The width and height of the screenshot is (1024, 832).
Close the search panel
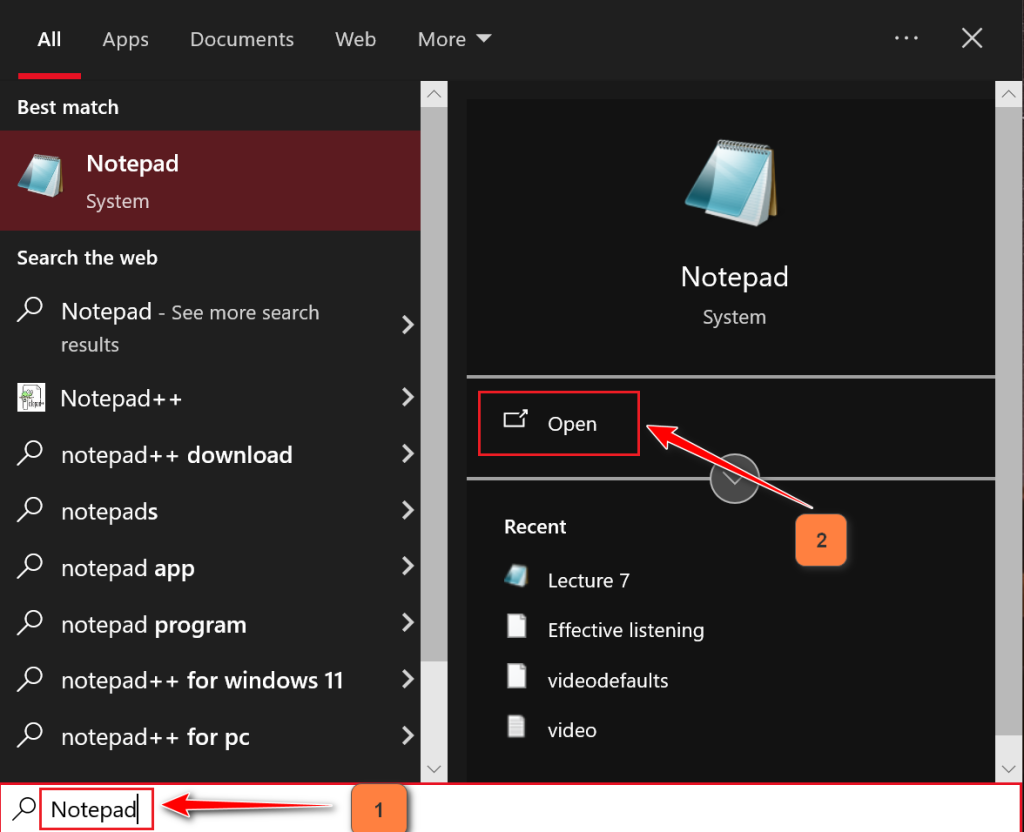[x=972, y=39]
